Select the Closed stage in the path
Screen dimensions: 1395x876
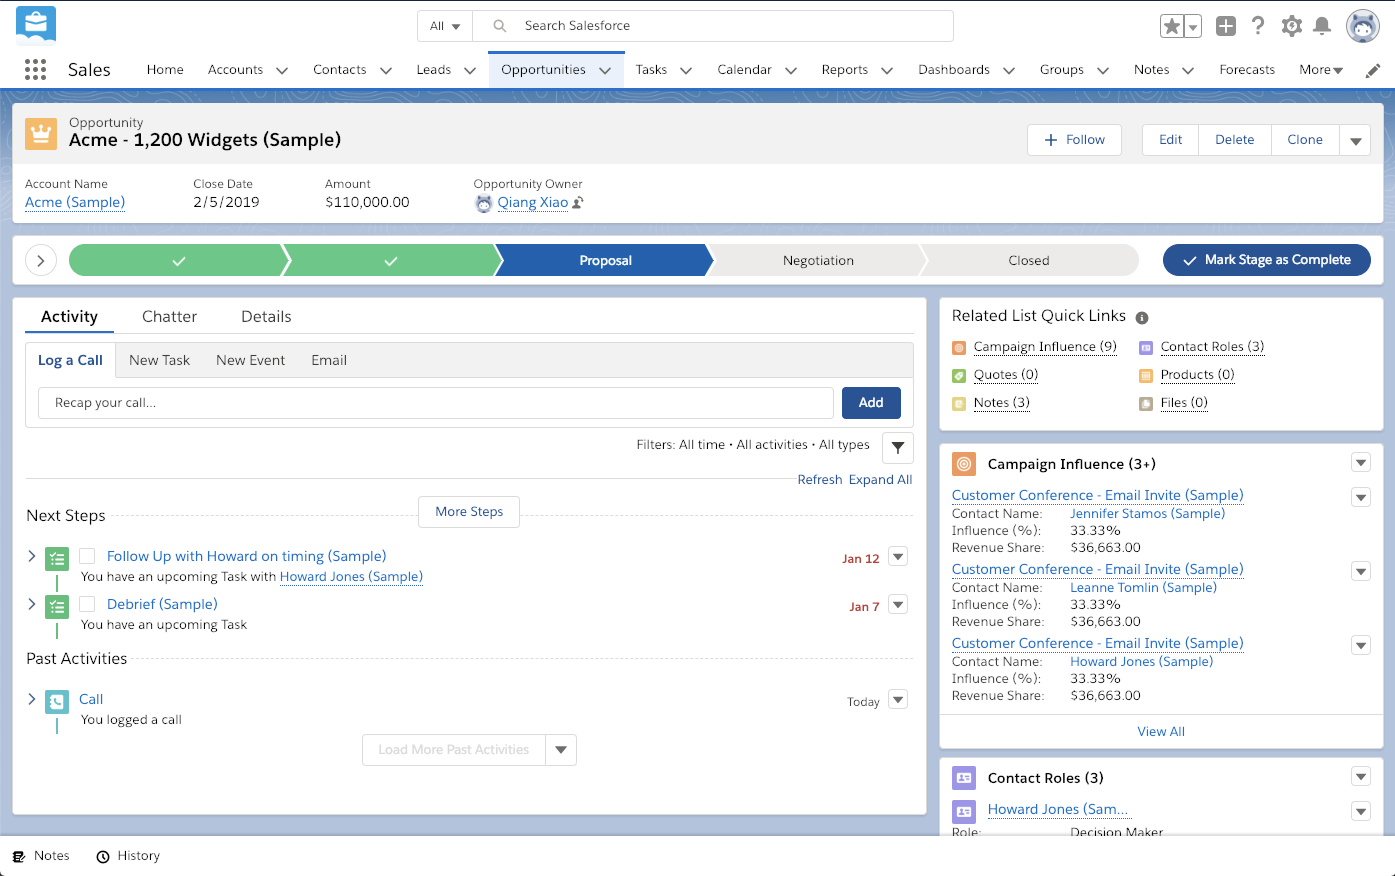pos(1029,260)
